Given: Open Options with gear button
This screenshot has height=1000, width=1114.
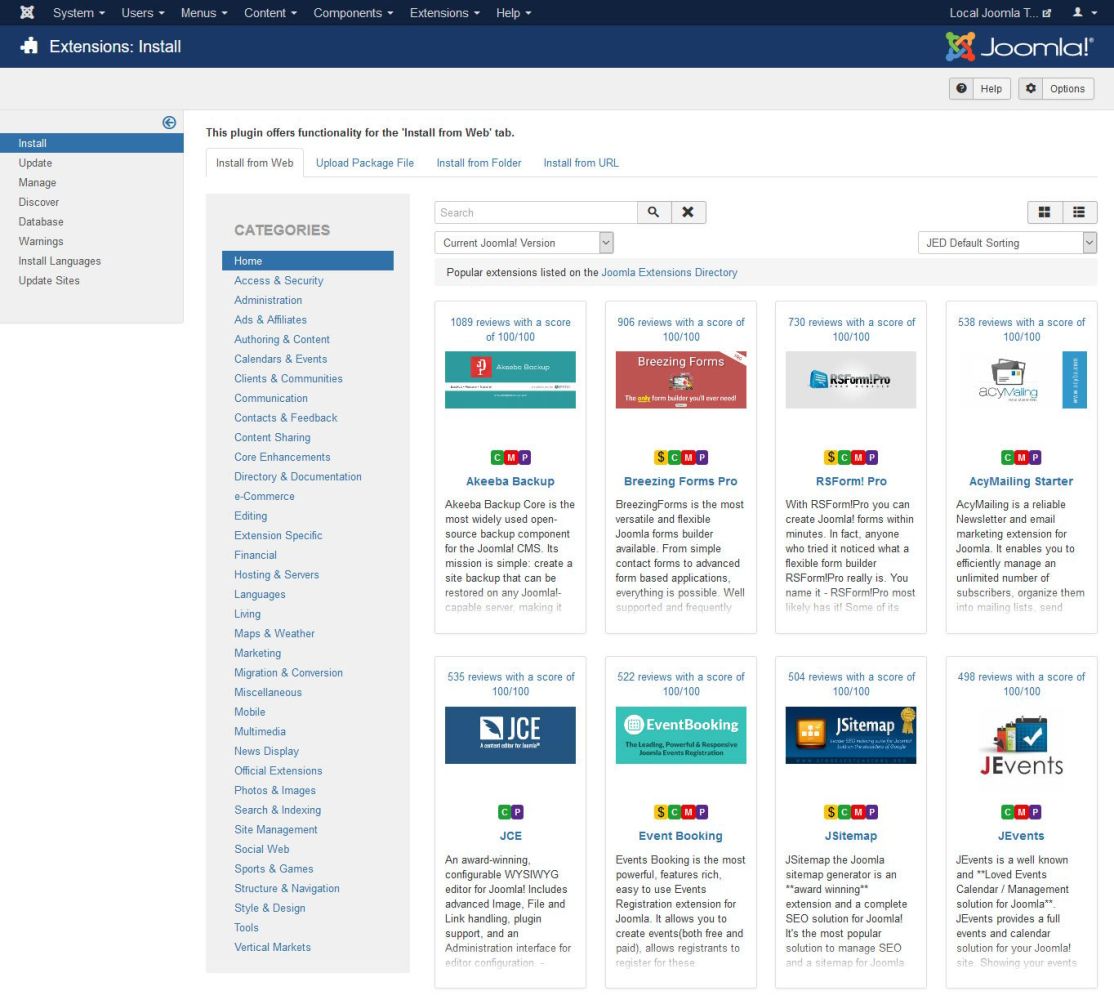Looking at the screenshot, I should [x=1056, y=89].
